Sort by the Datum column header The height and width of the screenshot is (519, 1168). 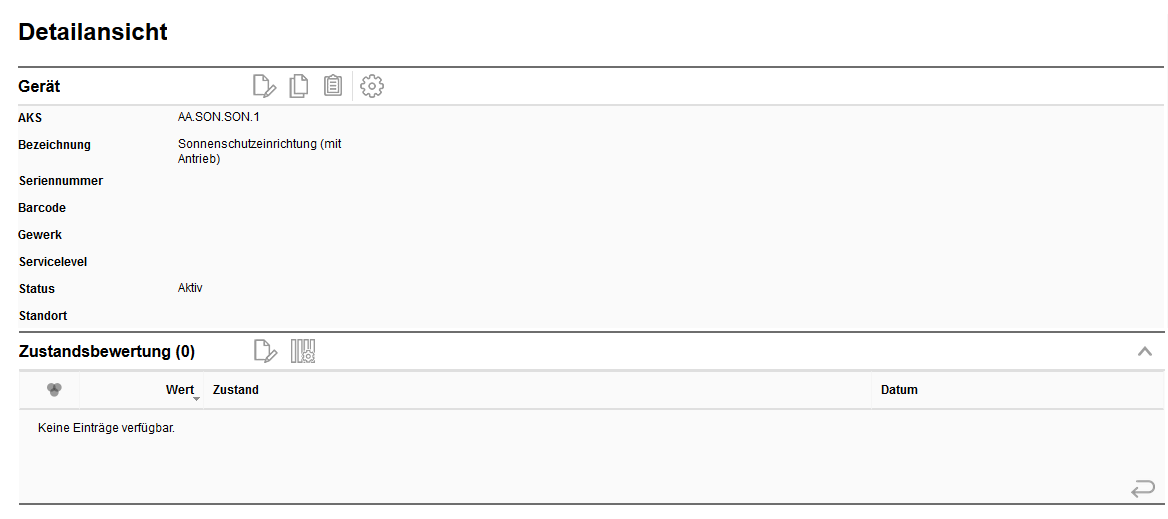(899, 390)
